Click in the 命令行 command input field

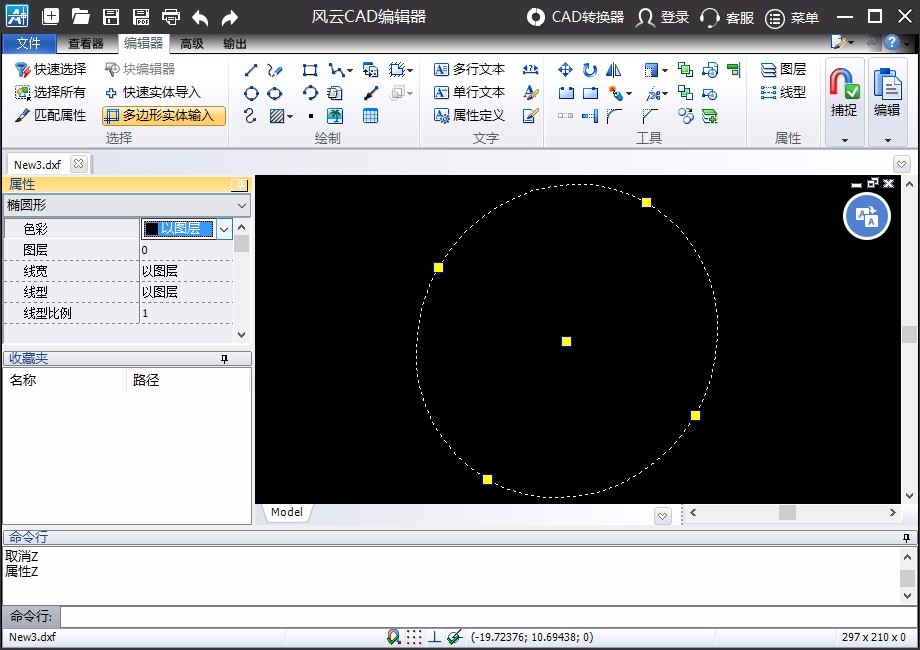(x=480, y=617)
